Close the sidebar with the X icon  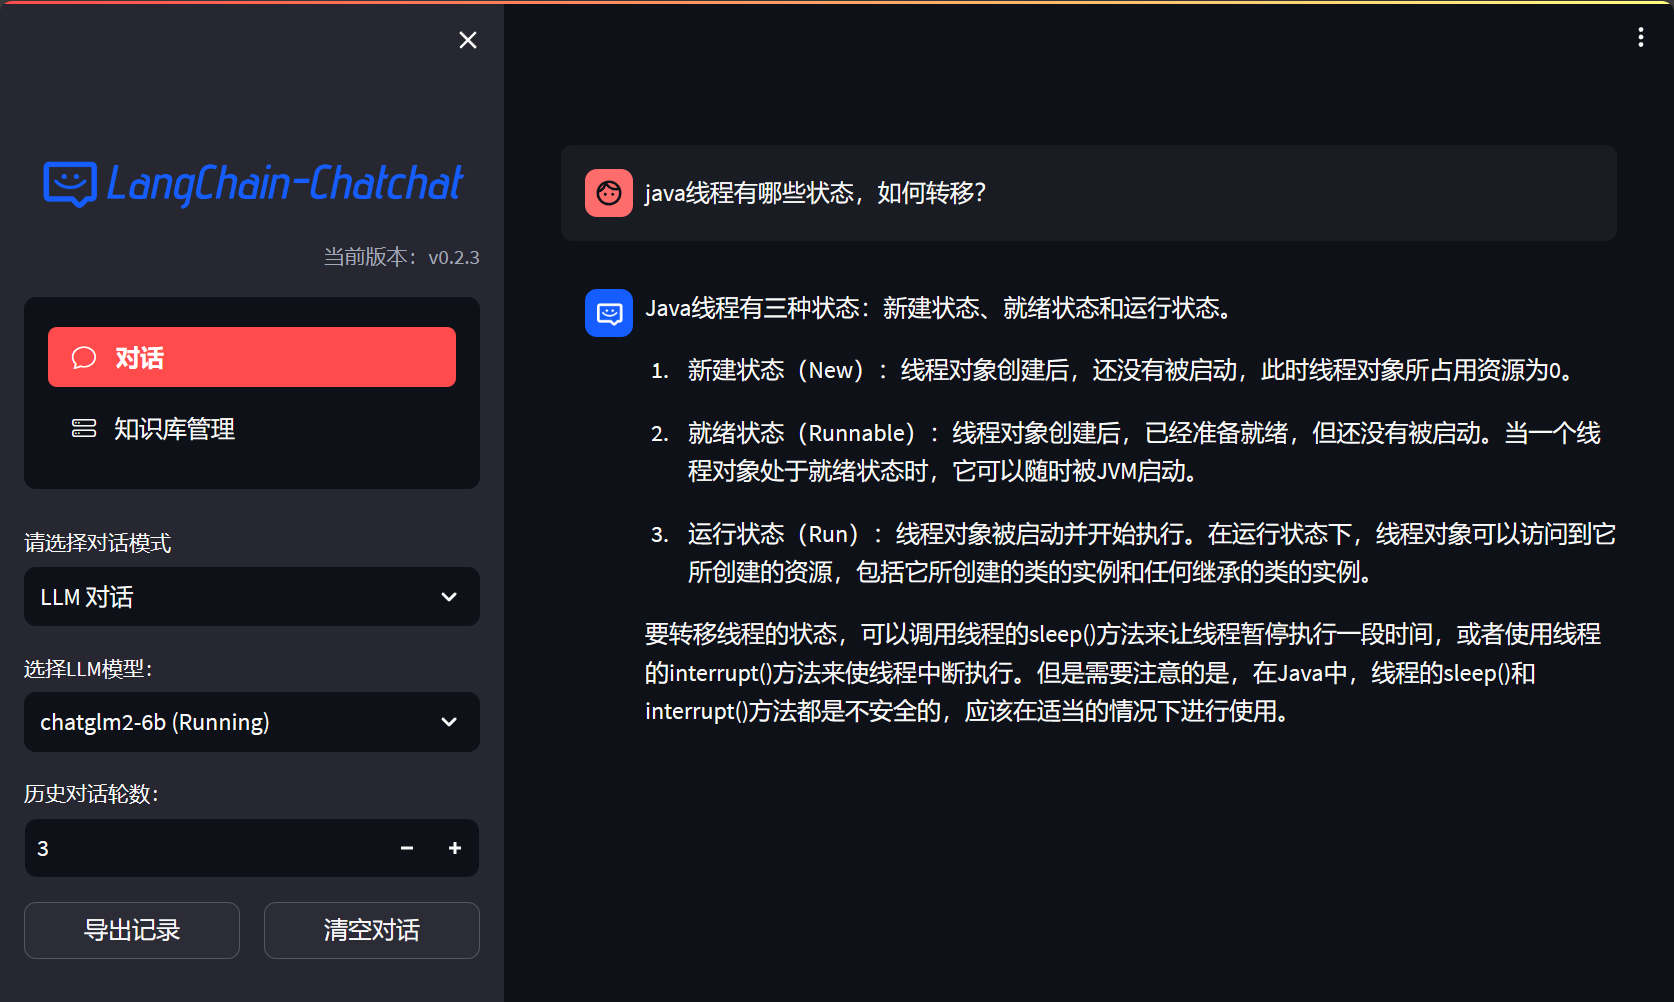click(x=468, y=40)
